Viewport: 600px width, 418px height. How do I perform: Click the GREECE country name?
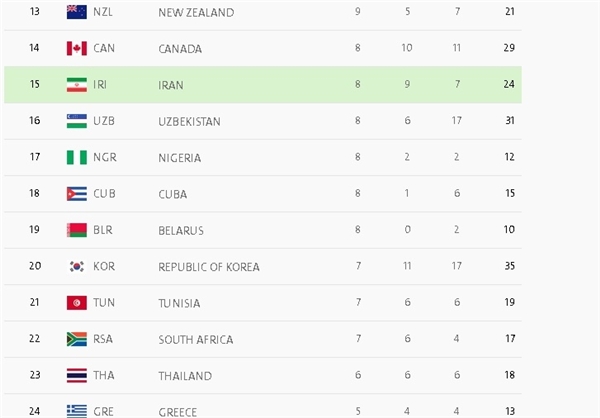pyautogui.click(x=178, y=412)
